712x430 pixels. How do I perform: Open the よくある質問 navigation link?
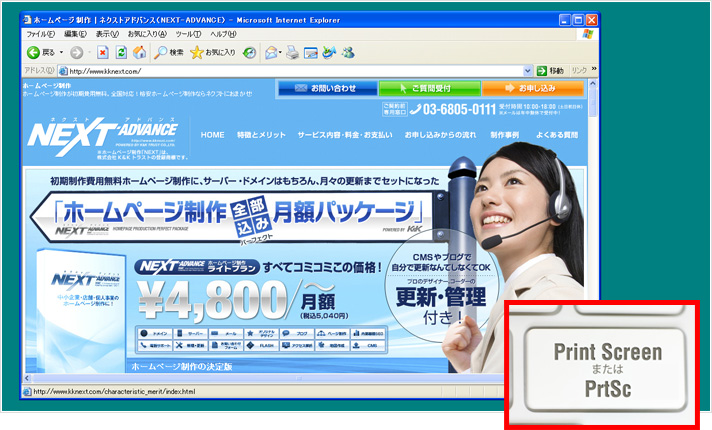click(557, 135)
